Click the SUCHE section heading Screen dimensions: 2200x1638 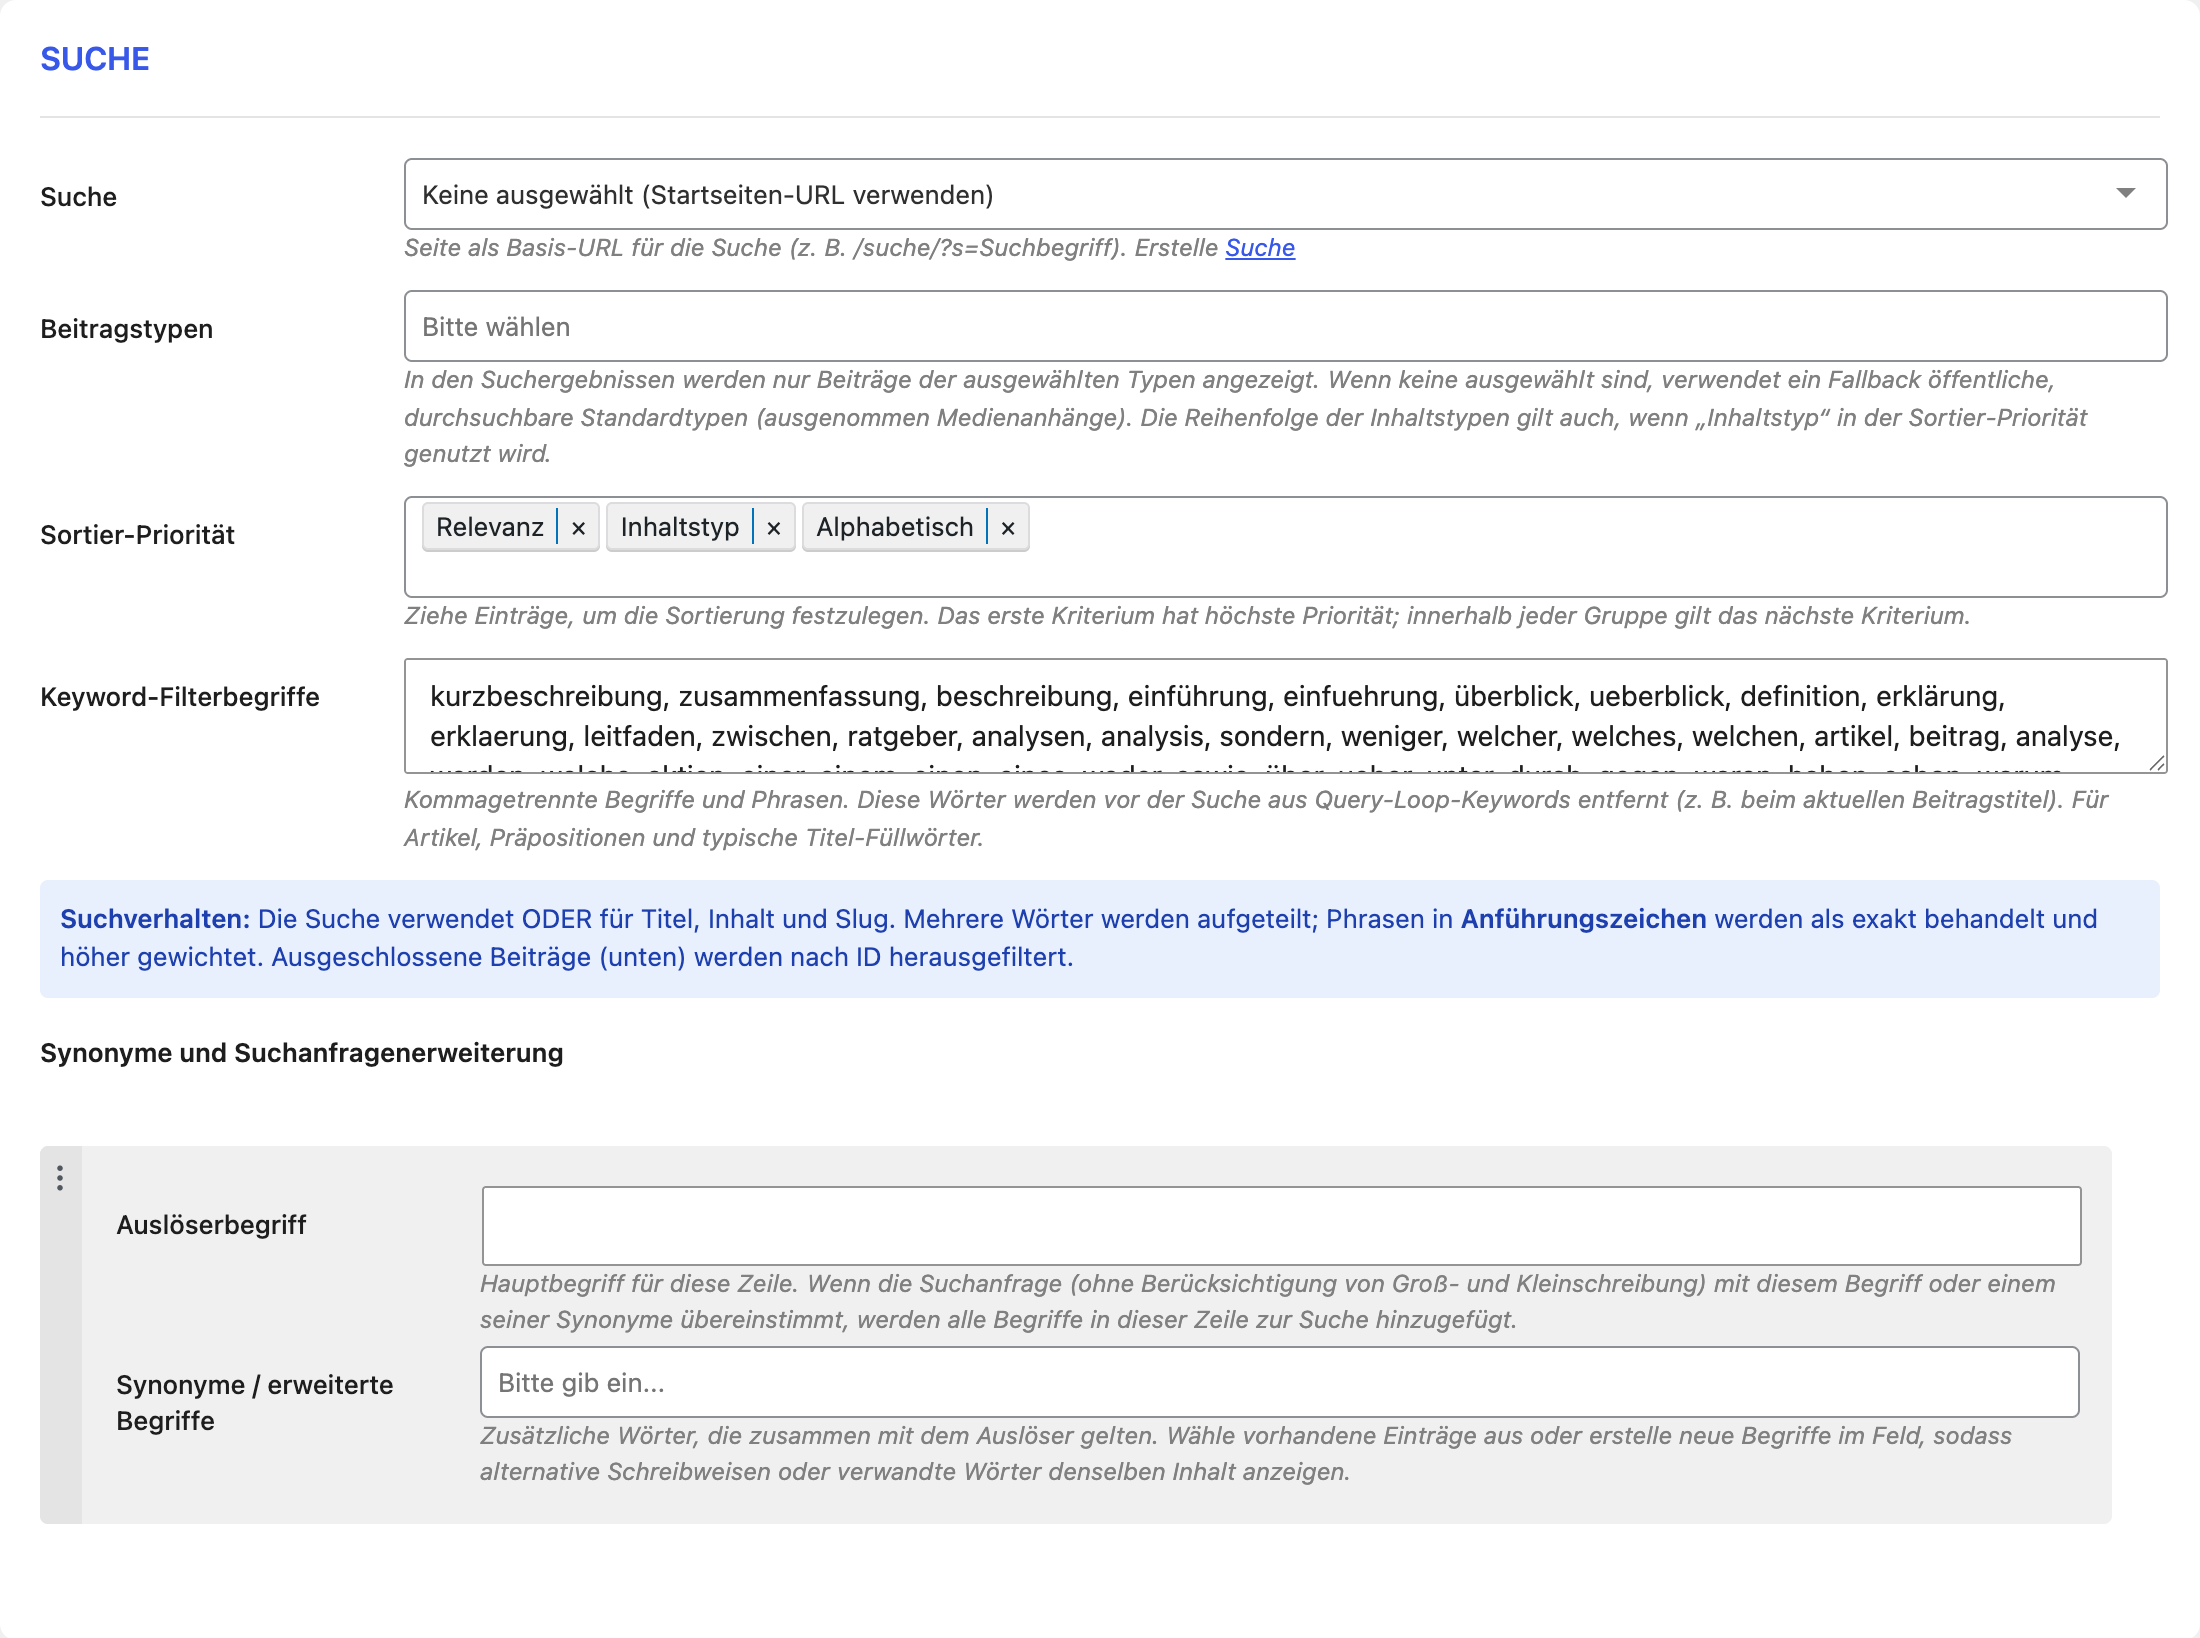pos(95,59)
